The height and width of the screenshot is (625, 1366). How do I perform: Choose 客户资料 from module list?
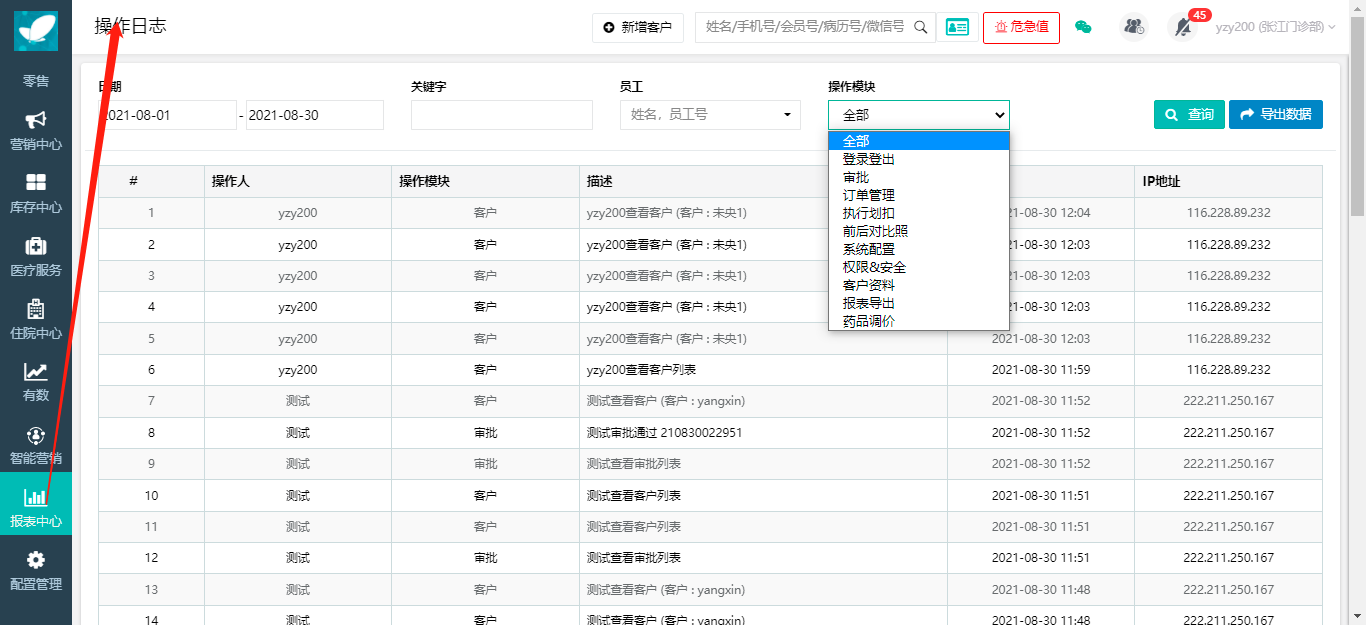919,285
